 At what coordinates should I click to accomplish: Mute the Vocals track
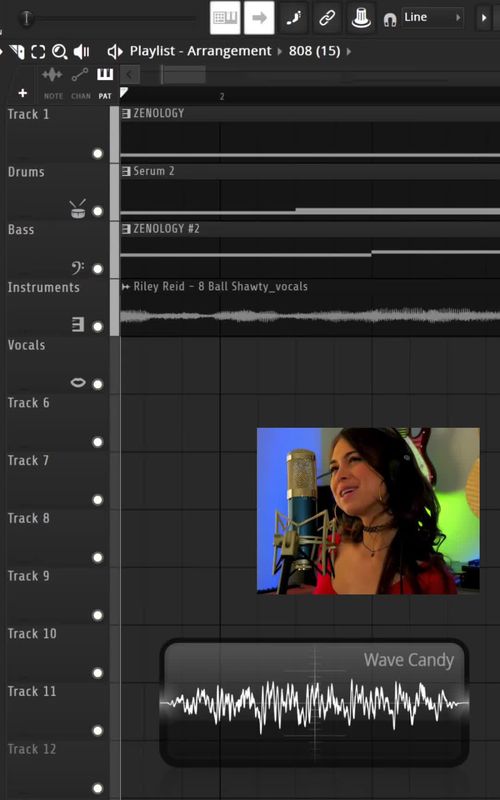98,384
